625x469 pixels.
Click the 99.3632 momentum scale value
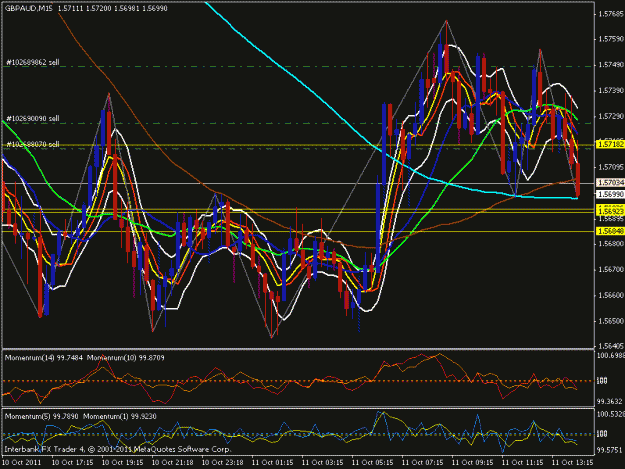click(x=610, y=401)
